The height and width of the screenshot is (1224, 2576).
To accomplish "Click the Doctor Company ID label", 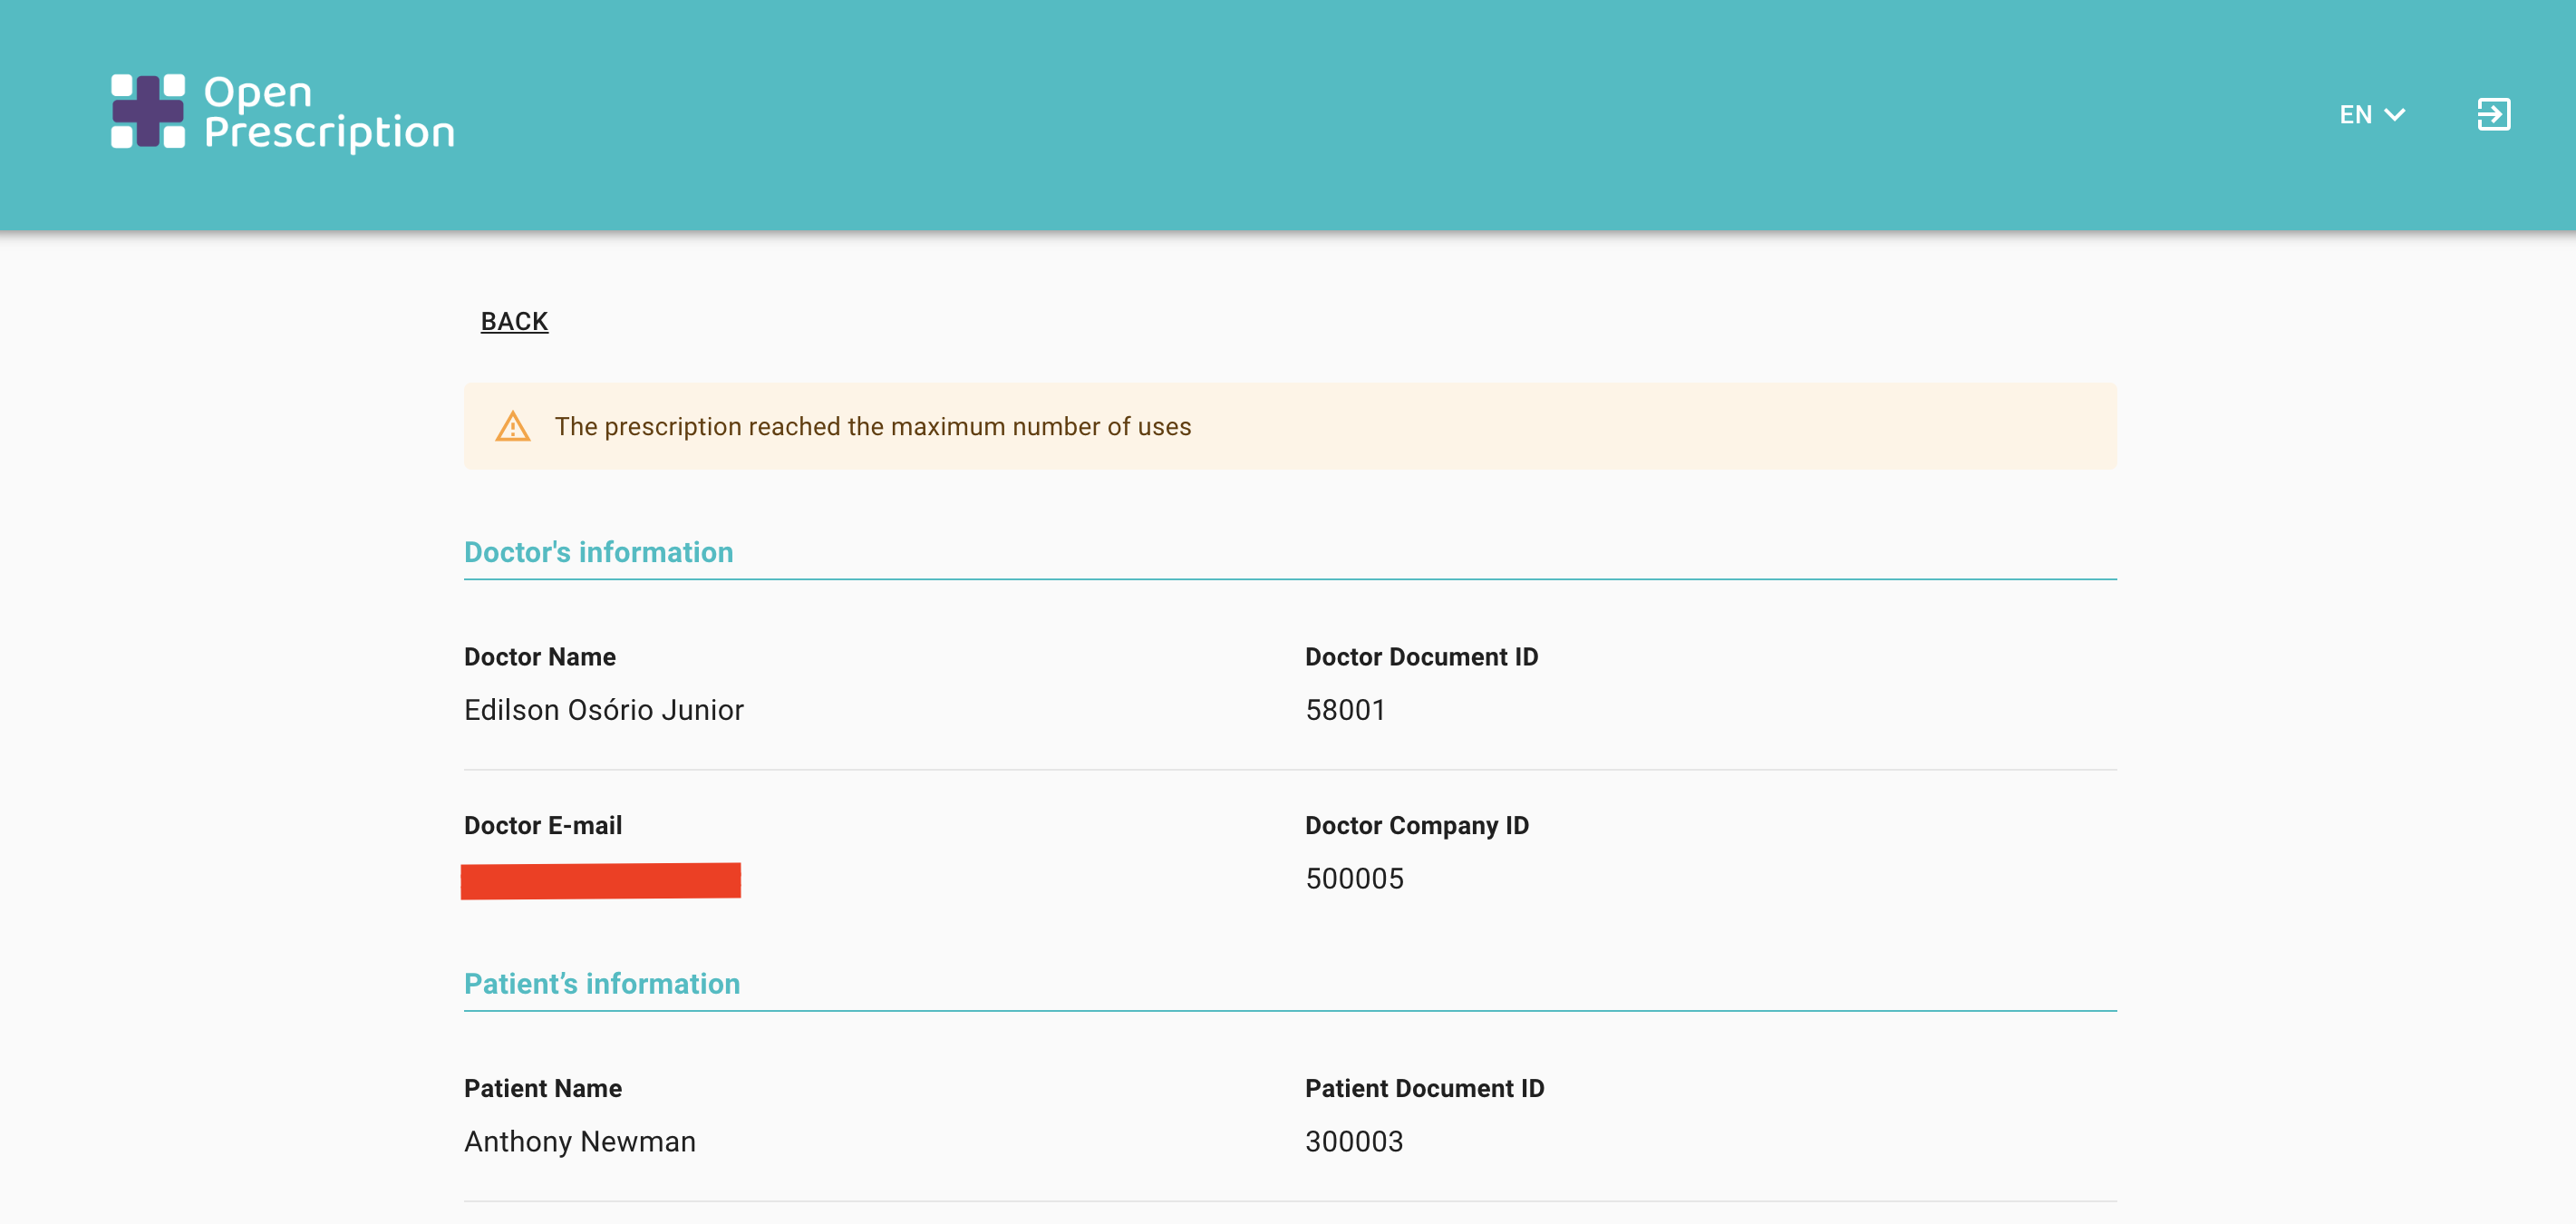I will [x=1416, y=825].
